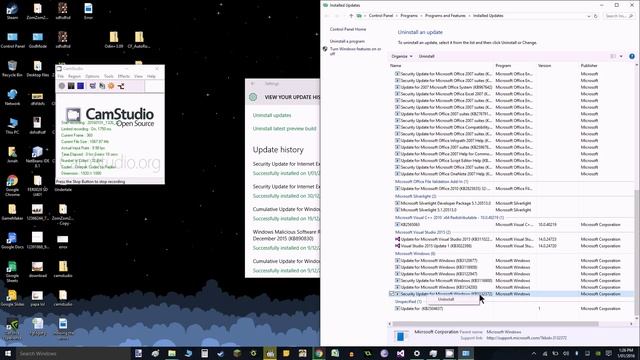Click Uninstall latest preview build link
The image size is (640, 360).
[284, 129]
